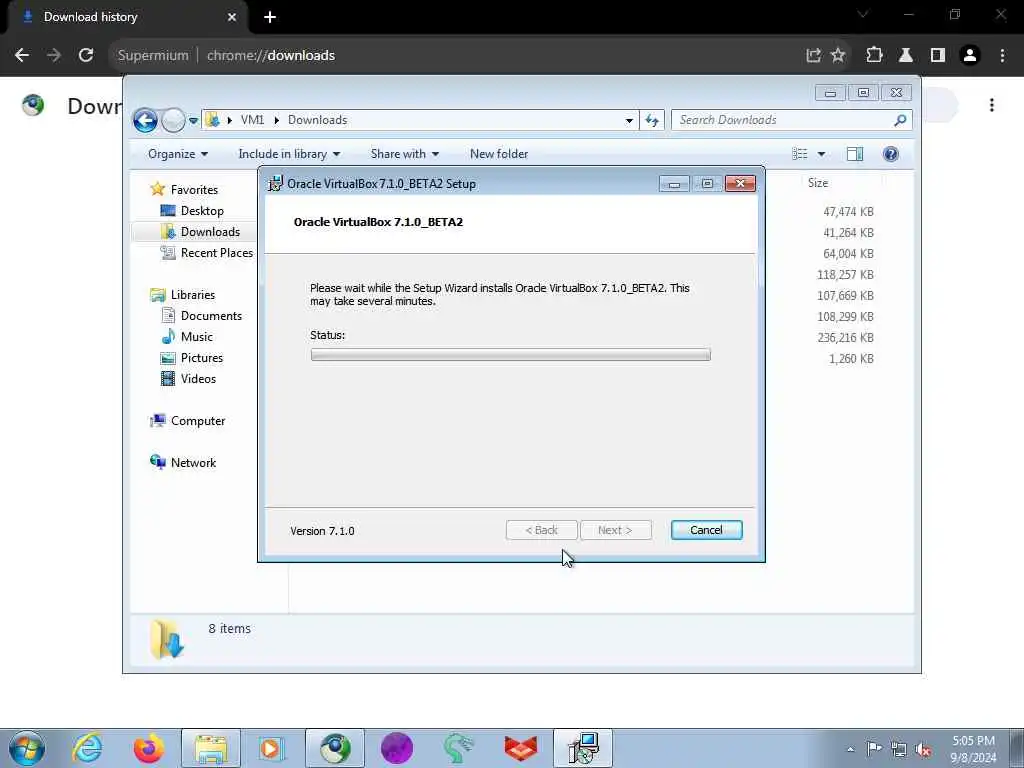Open a new browser tab

pyautogui.click(x=270, y=17)
